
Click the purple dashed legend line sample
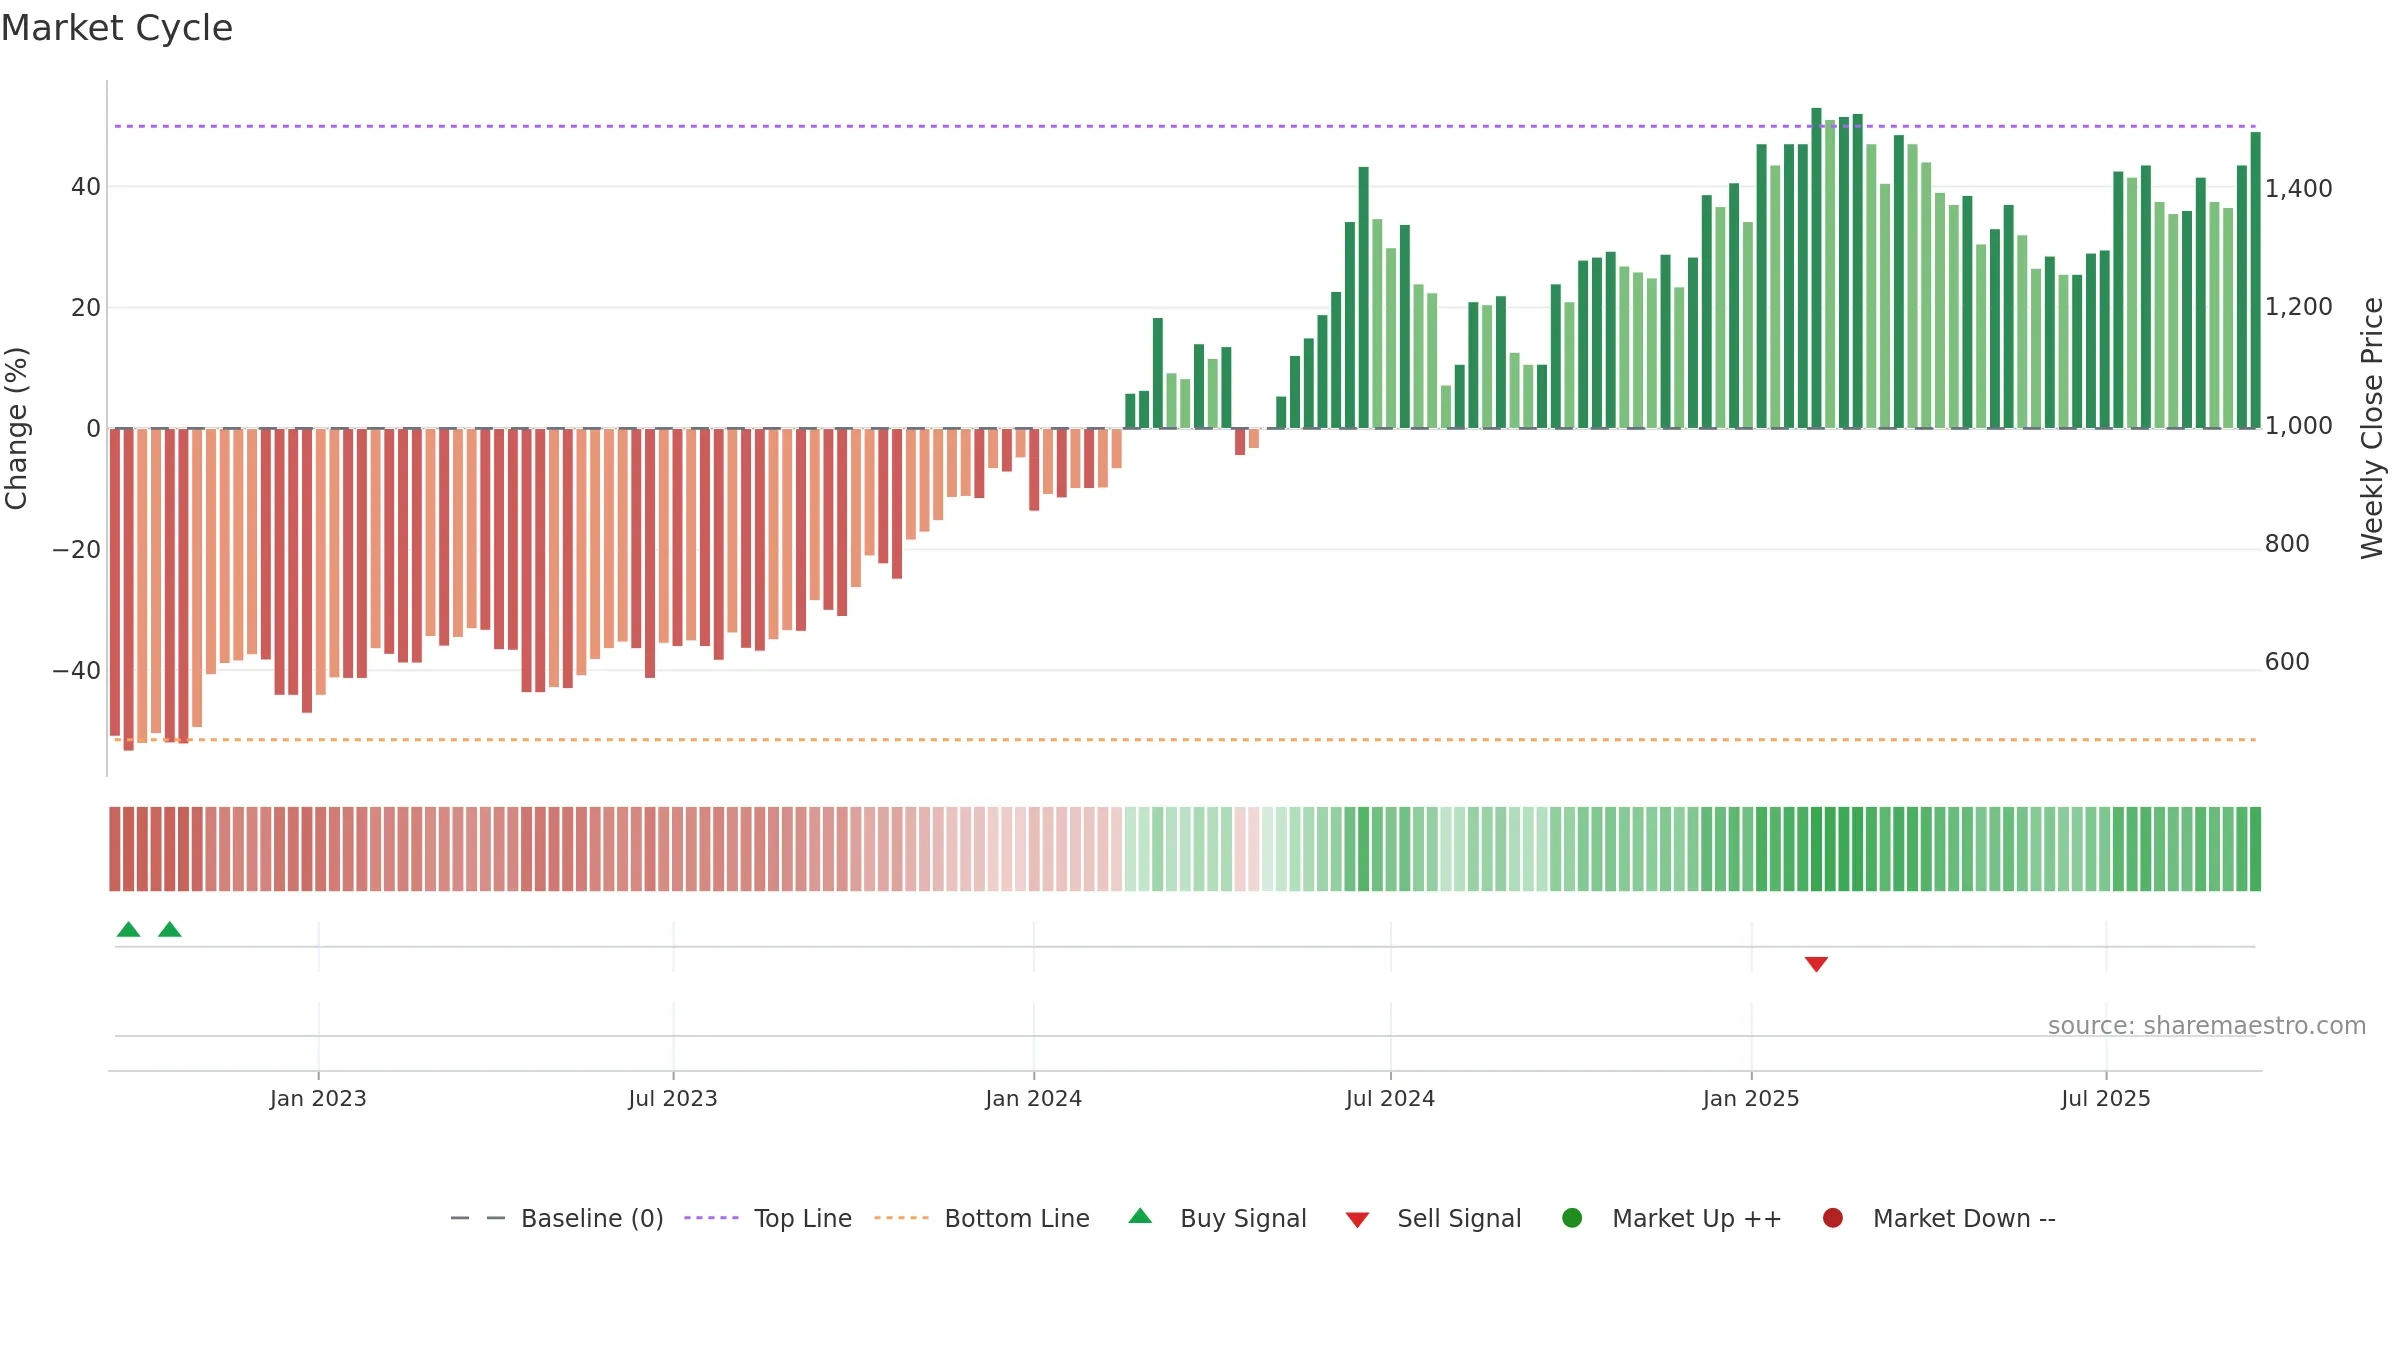(711, 1218)
